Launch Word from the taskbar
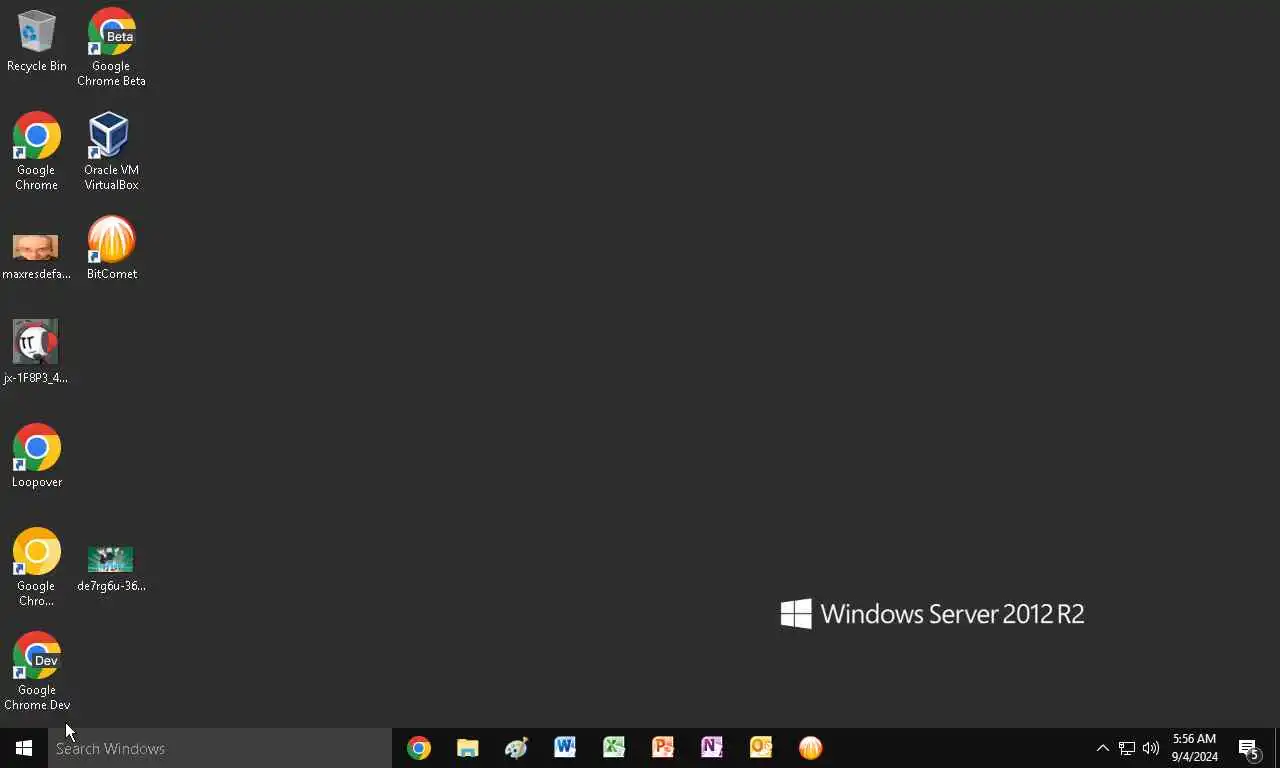This screenshot has width=1280, height=768. tap(565, 748)
